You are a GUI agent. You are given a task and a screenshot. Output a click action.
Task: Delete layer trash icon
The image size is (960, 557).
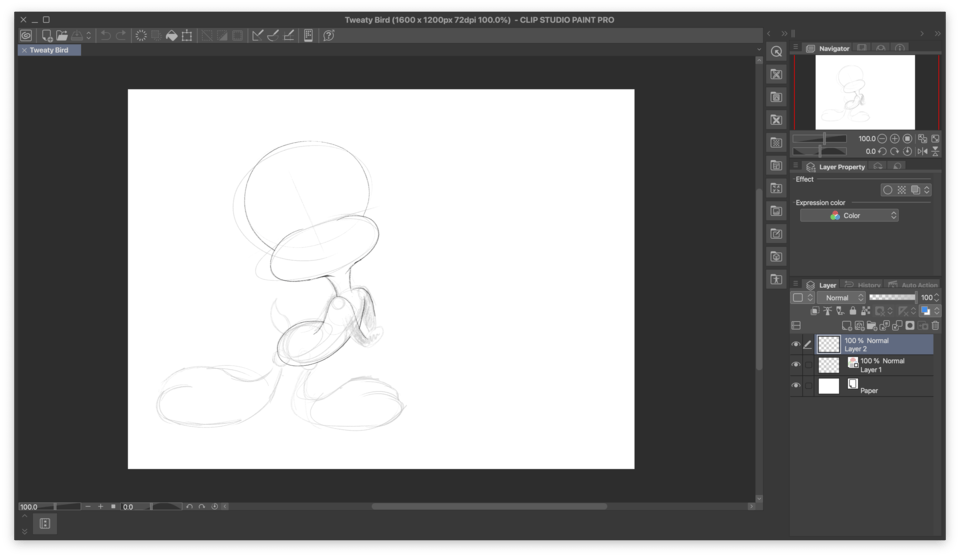(935, 326)
